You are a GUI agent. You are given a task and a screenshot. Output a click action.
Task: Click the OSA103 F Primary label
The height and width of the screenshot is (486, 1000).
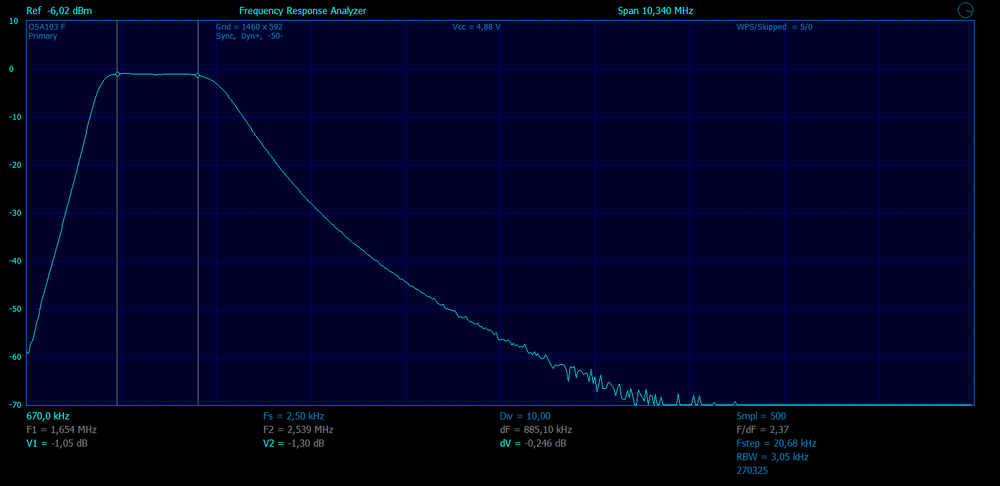click(x=48, y=31)
